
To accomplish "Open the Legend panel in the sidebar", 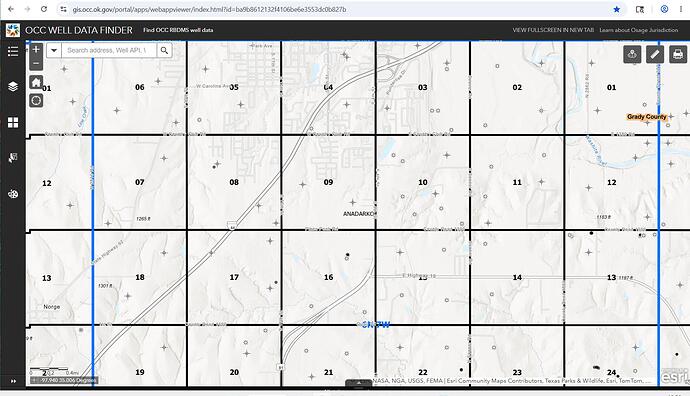I will click(x=13, y=51).
